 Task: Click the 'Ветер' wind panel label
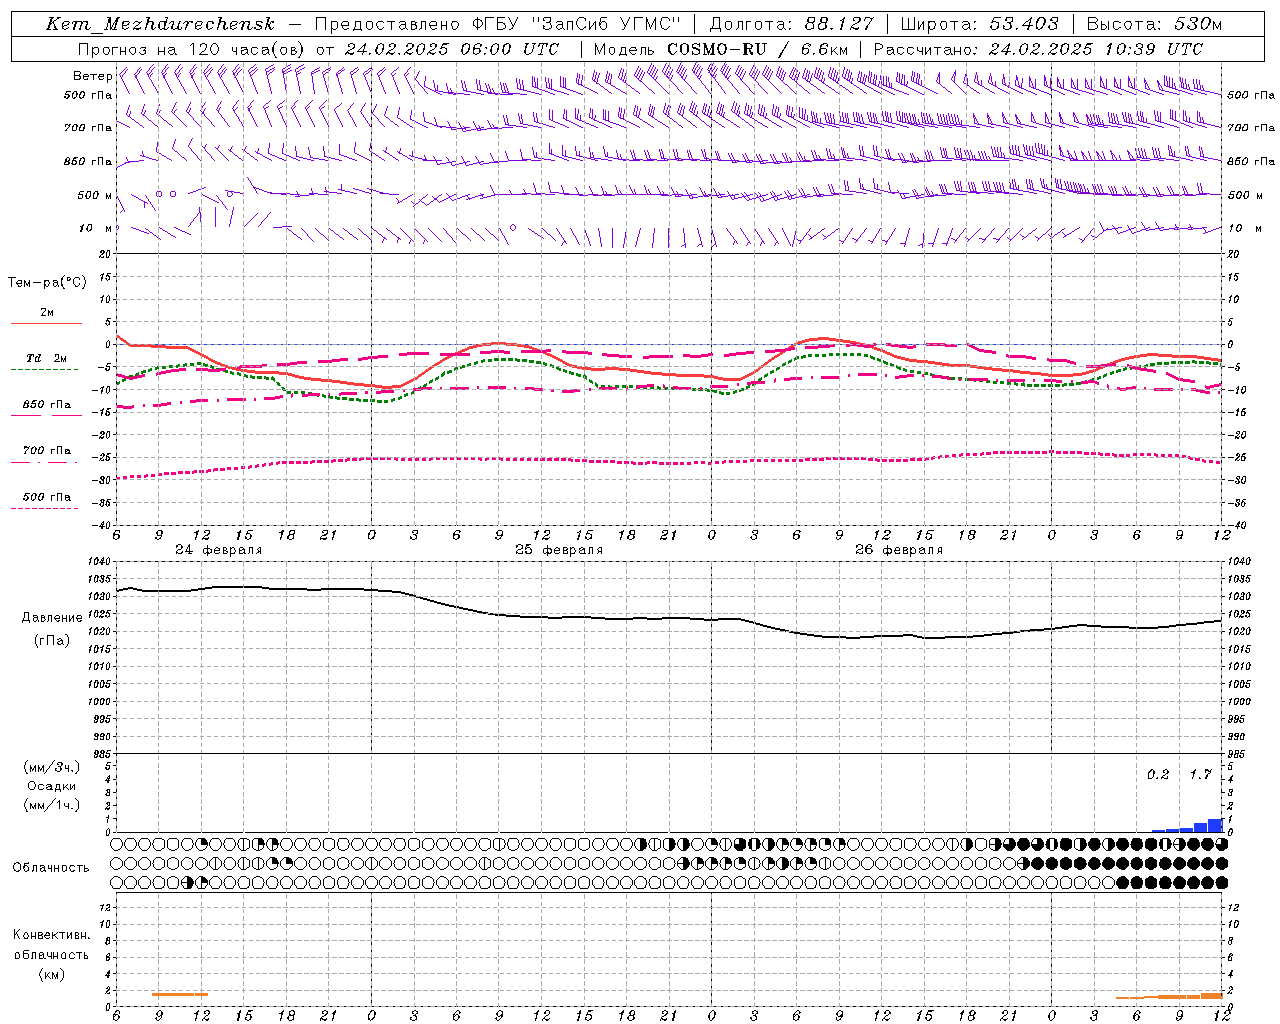click(92, 76)
